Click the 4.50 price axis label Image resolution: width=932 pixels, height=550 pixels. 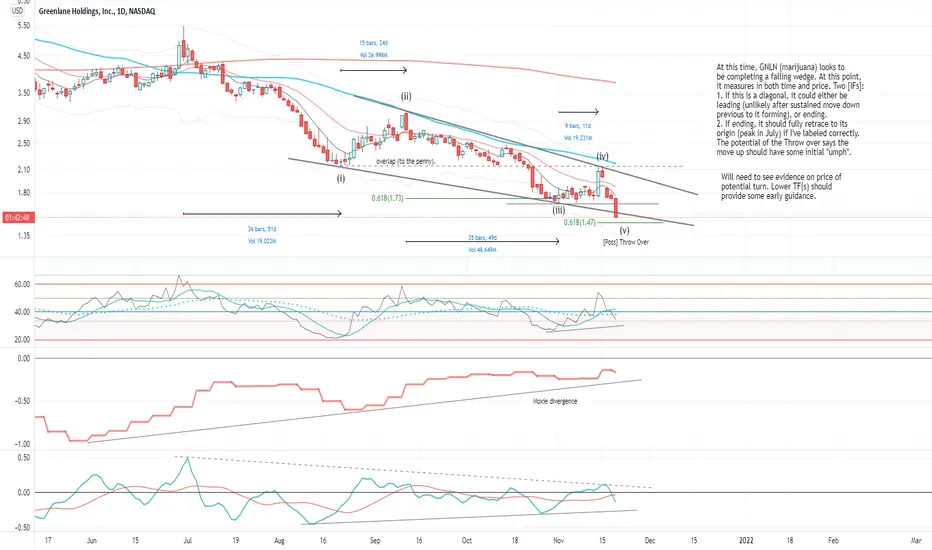coord(24,56)
